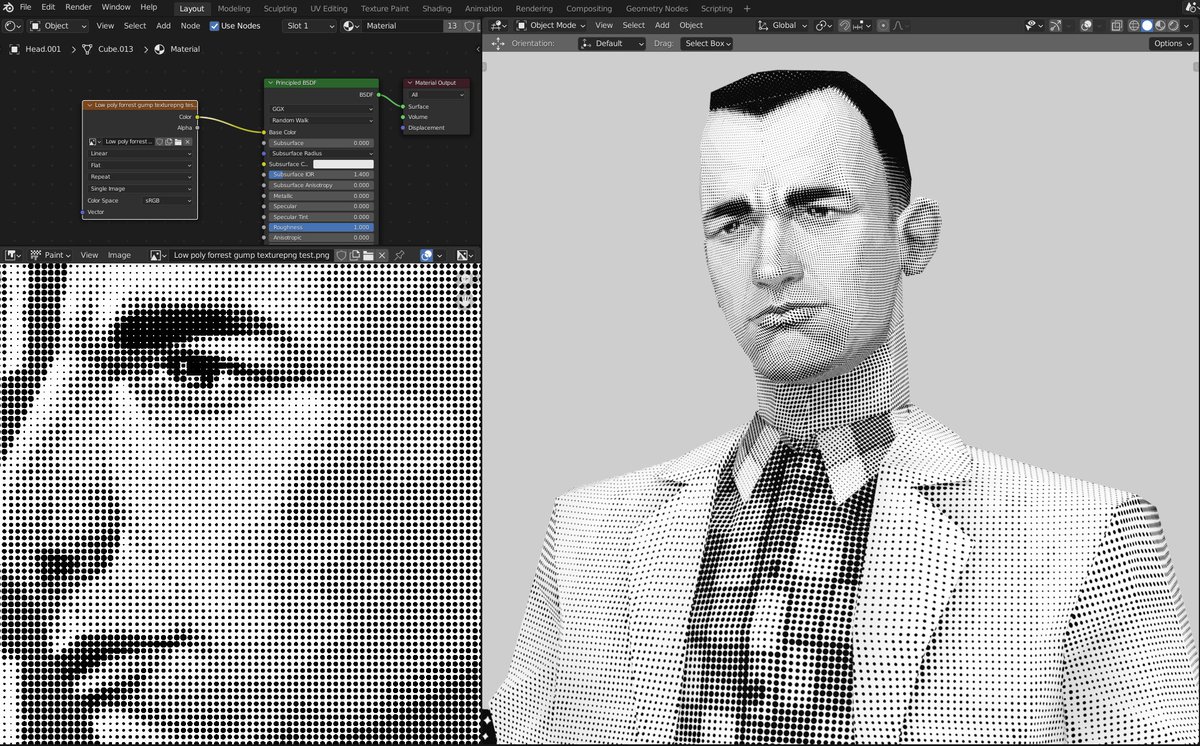Open the Select Box drag dropdown
The width and height of the screenshot is (1200, 746).
point(707,43)
